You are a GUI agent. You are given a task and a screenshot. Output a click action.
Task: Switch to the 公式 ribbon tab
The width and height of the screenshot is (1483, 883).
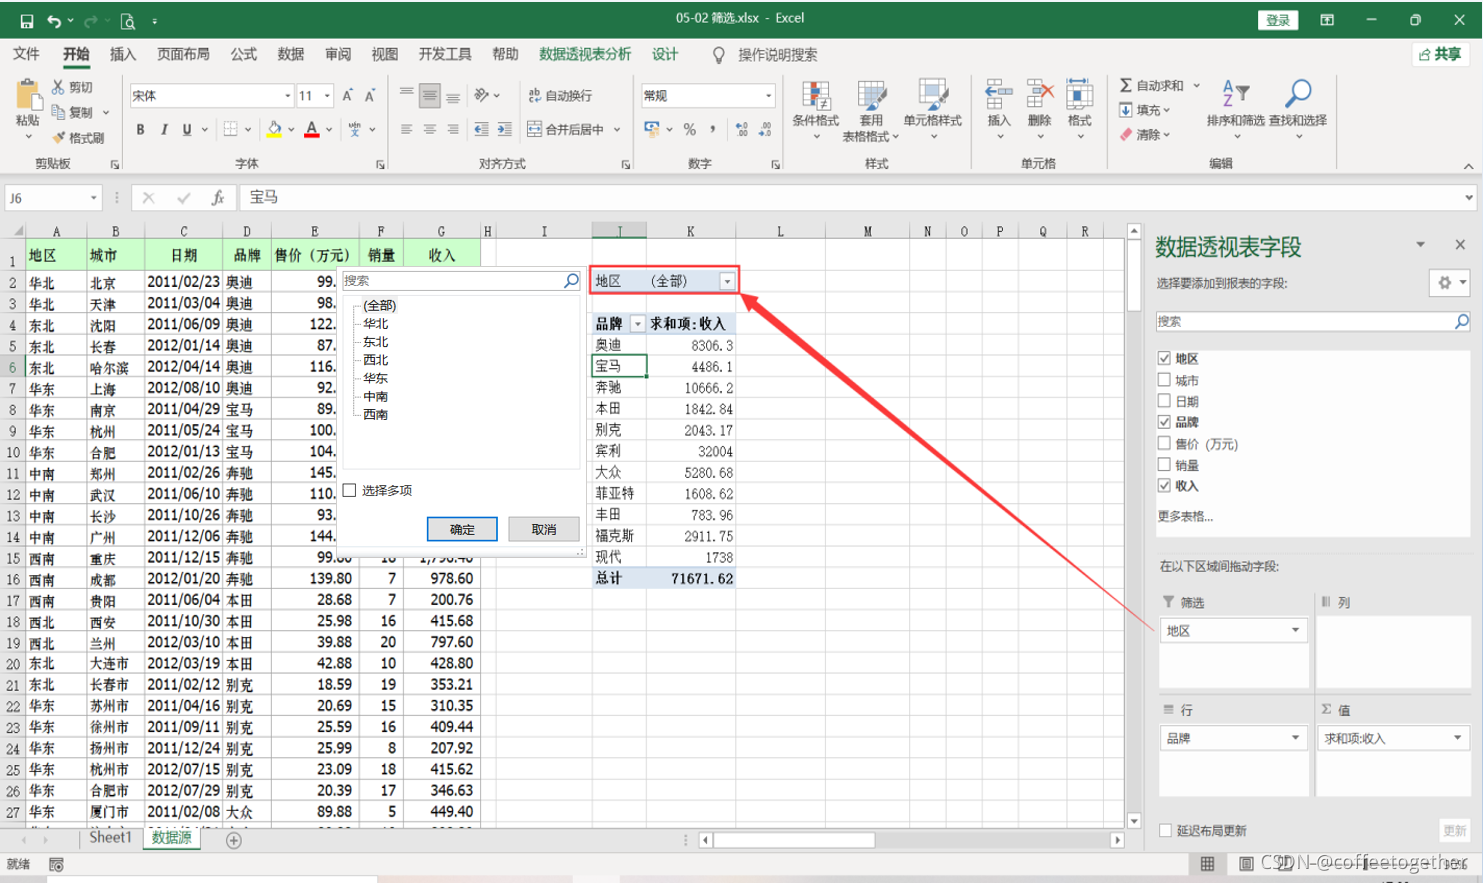click(244, 54)
